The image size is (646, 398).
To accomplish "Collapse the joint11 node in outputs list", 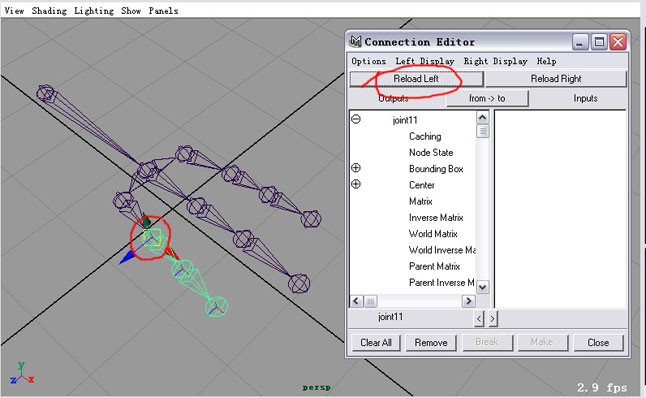I will (x=356, y=119).
